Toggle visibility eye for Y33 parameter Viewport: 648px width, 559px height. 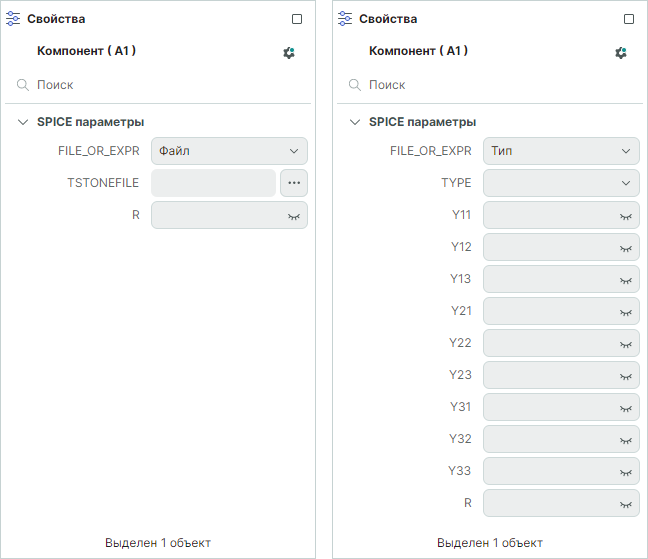click(x=626, y=471)
